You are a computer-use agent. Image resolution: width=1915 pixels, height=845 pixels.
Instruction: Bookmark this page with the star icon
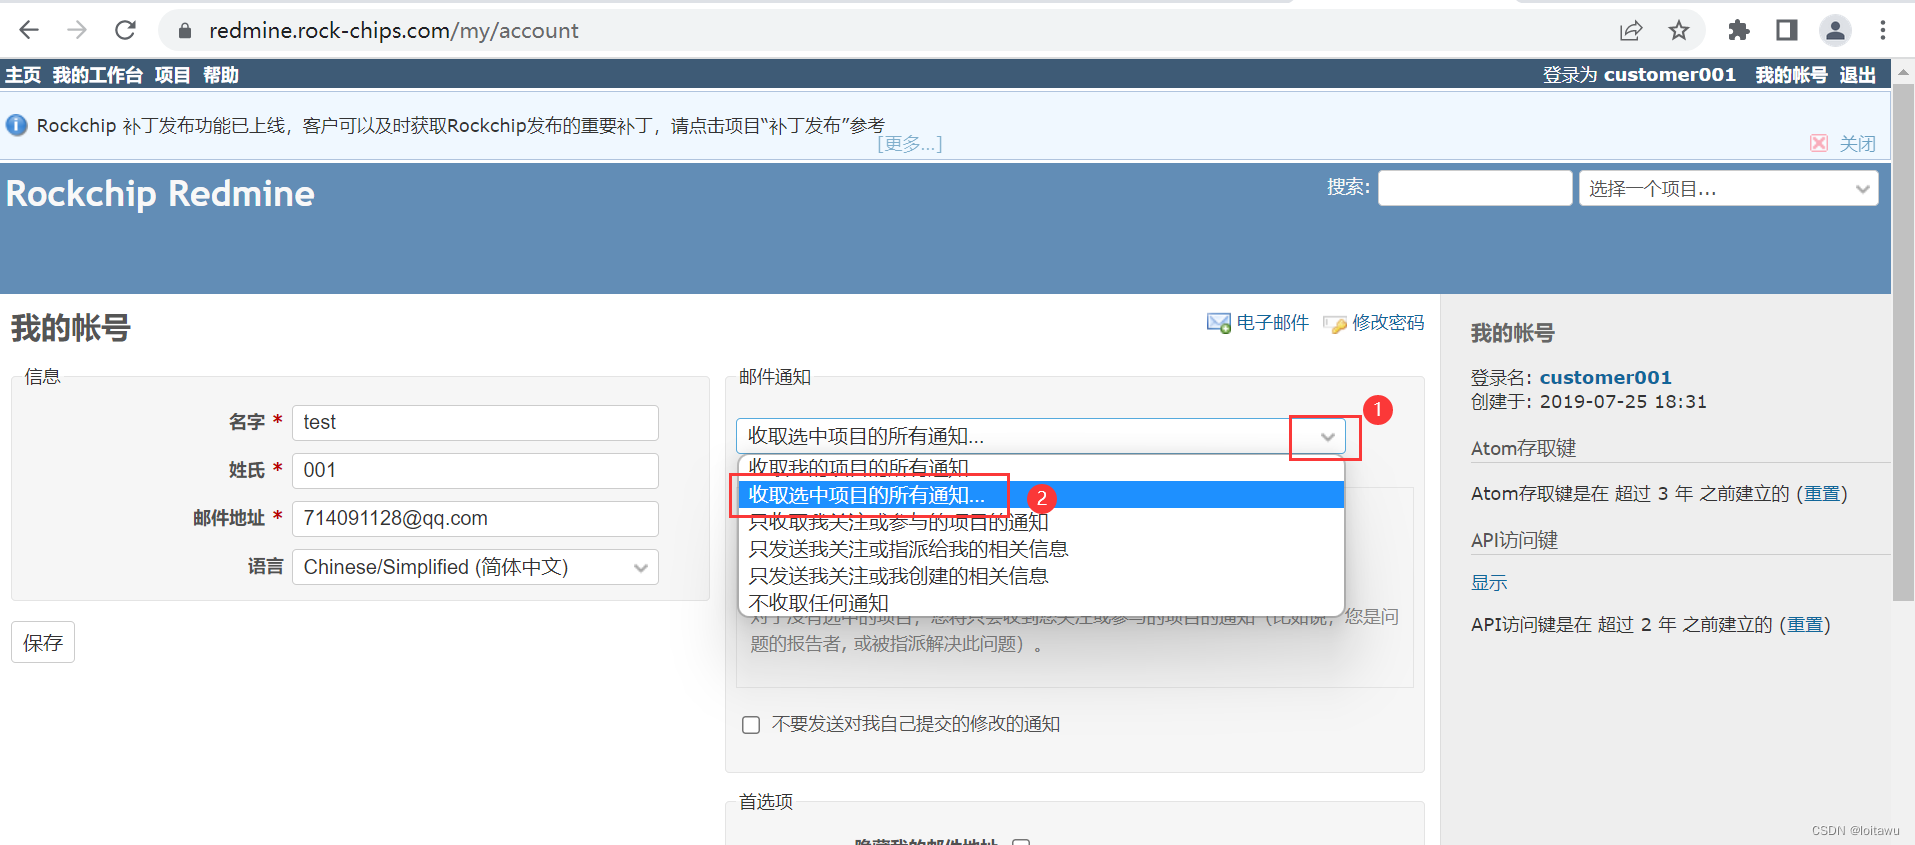click(1679, 31)
